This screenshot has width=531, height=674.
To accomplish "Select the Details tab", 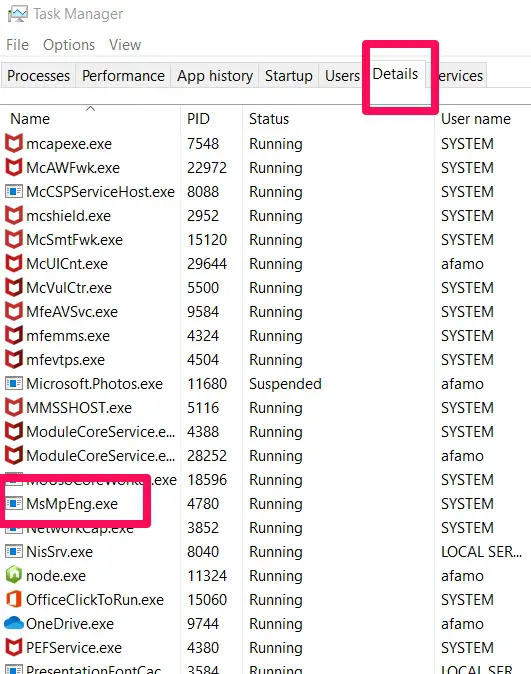I will (x=395, y=74).
